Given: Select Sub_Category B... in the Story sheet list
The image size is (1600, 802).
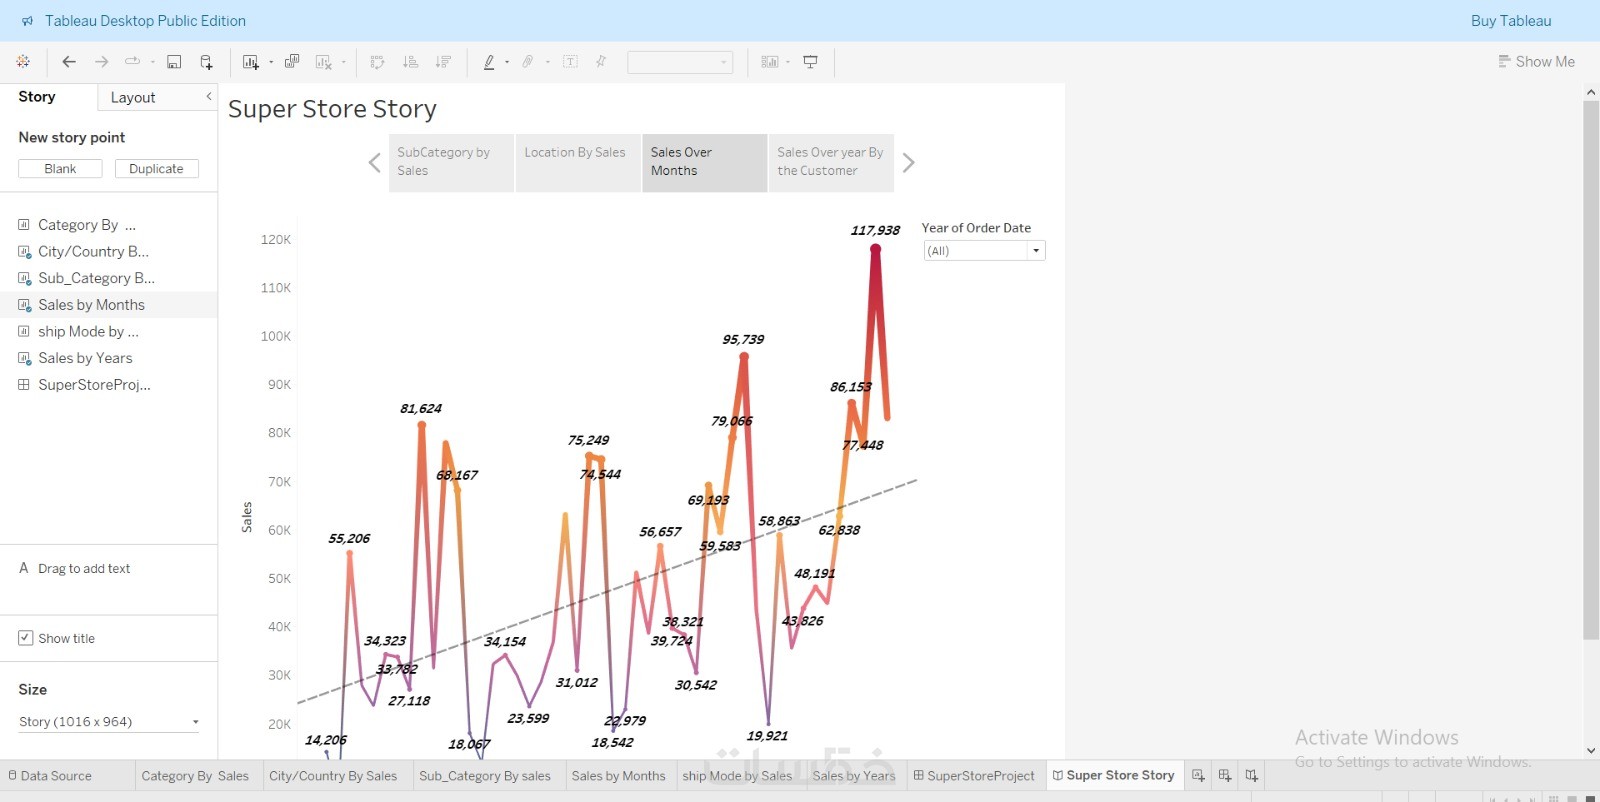Looking at the screenshot, I should coord(108,278).
